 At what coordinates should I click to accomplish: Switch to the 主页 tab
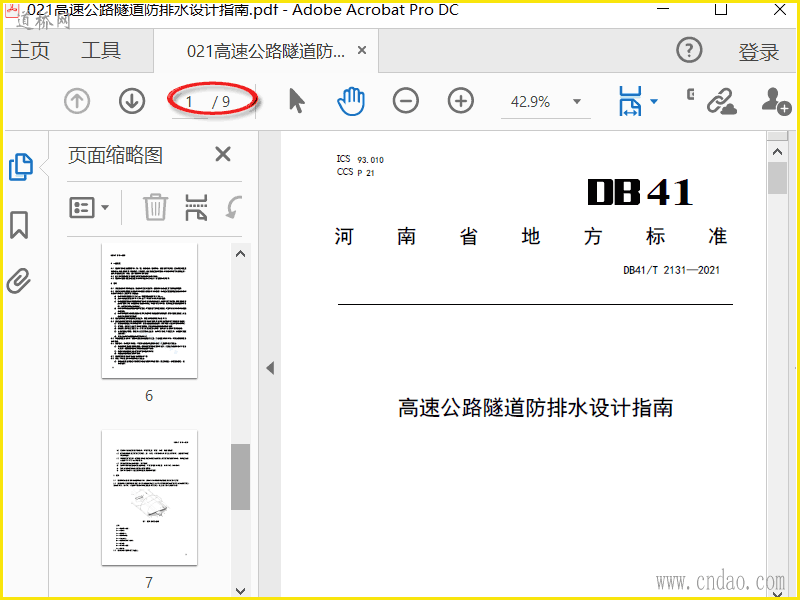coord(30,51)
